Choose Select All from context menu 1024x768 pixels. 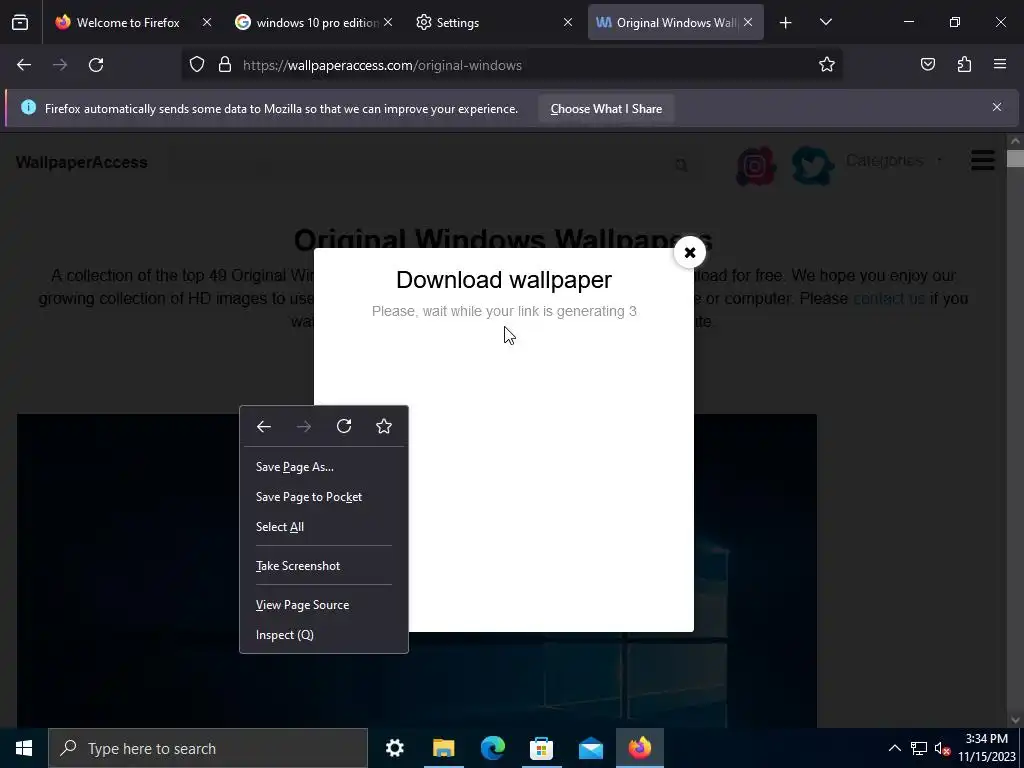324,527
